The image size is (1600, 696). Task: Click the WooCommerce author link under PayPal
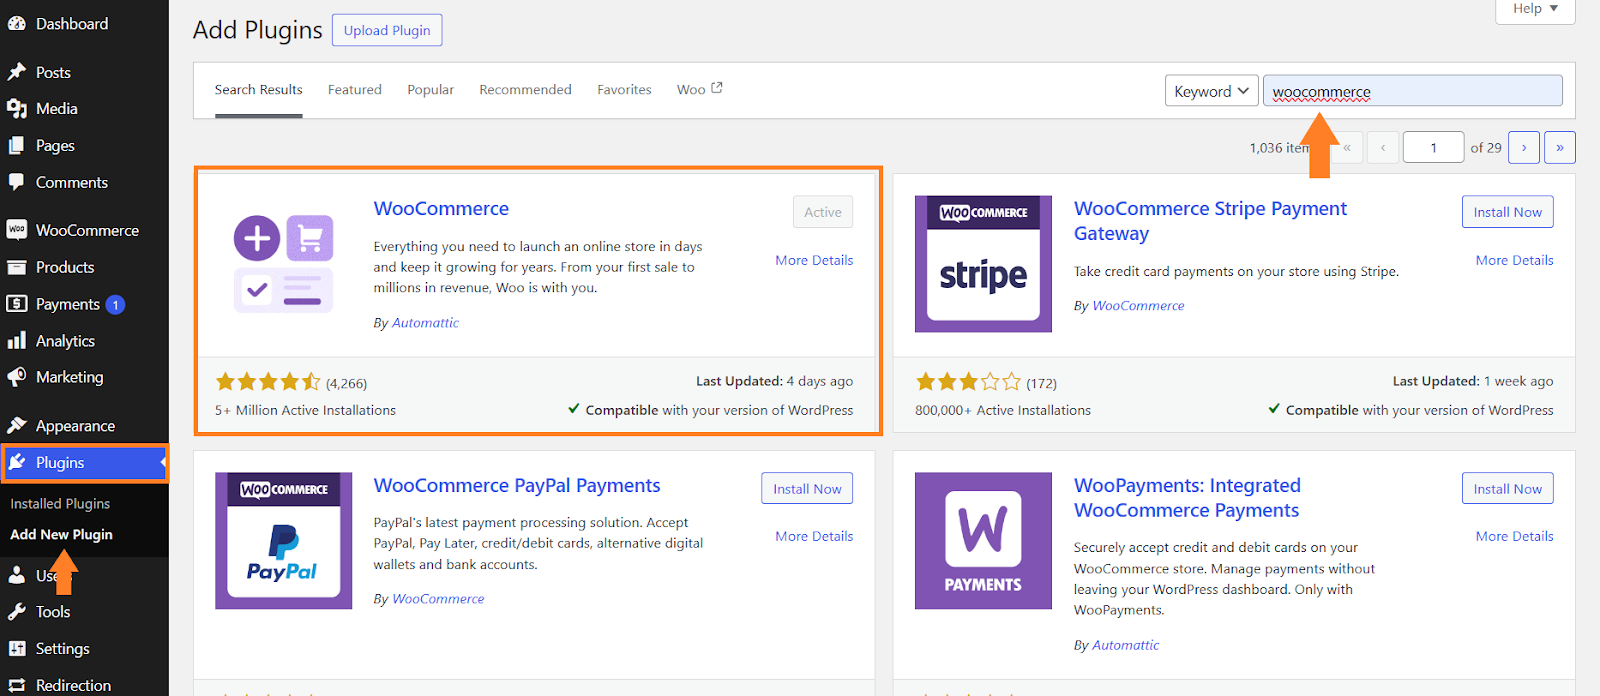438,599
